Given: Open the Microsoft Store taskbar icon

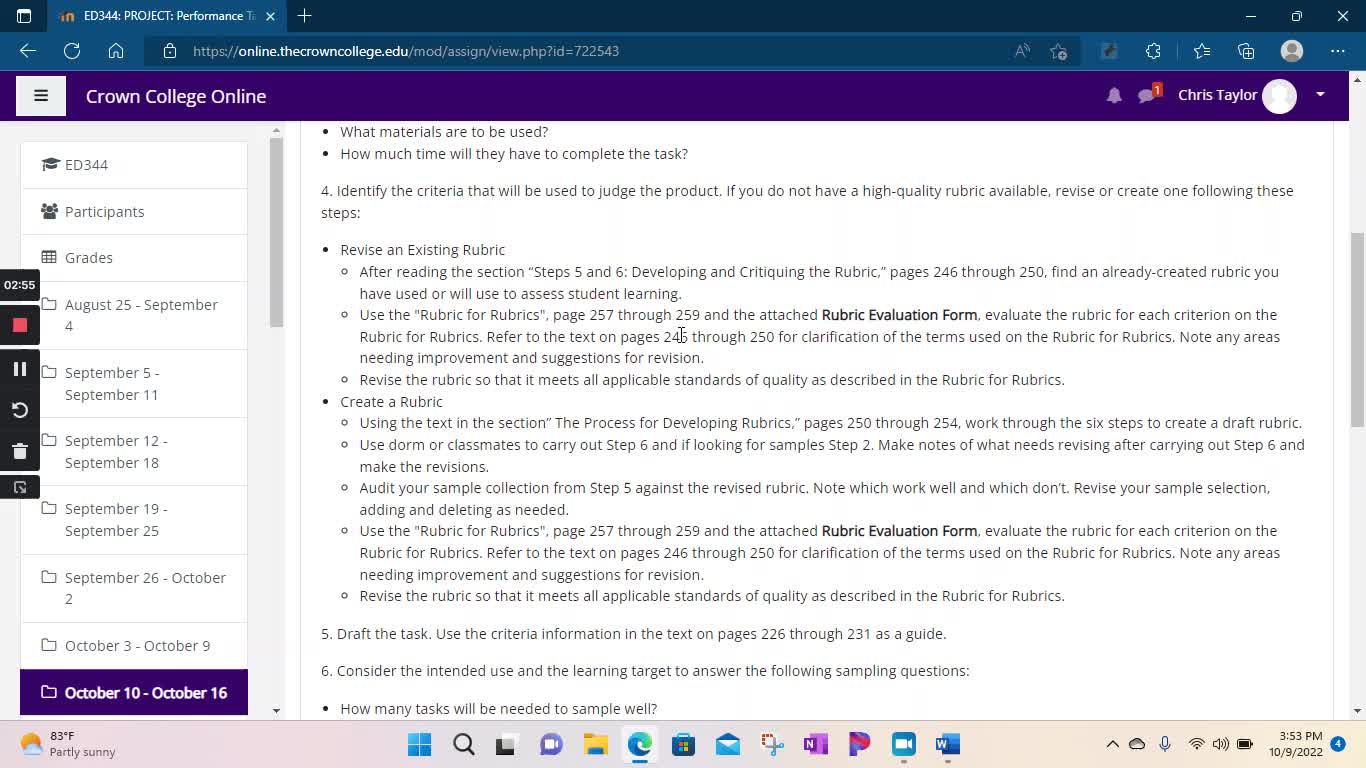Looking at the screenshot, I should [x=684, y=744].
